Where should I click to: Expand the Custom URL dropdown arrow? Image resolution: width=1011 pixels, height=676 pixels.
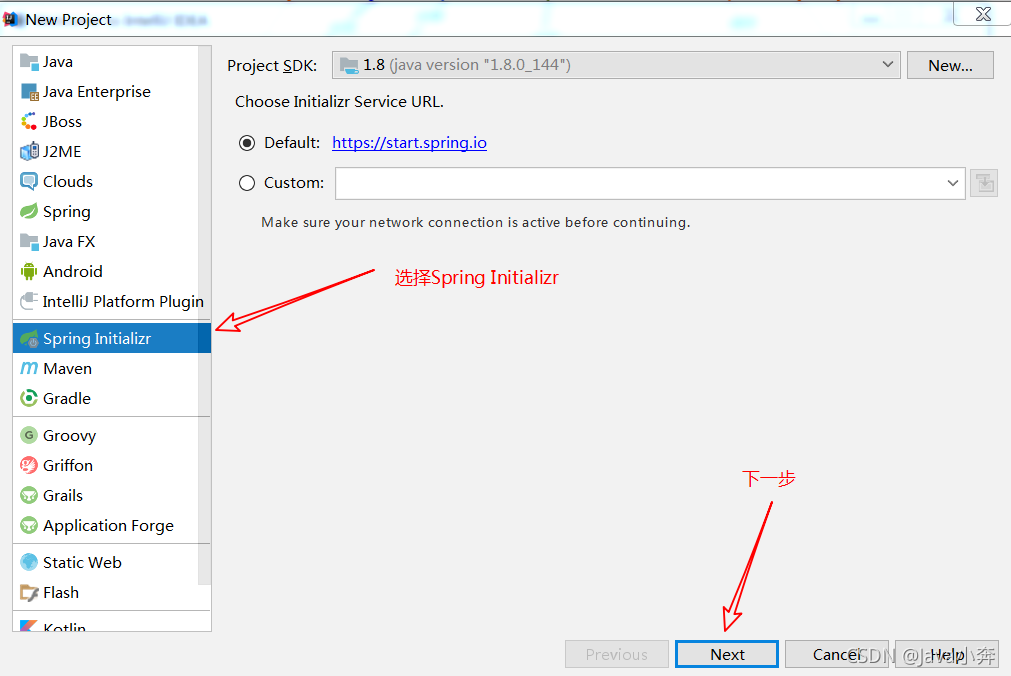click(952, 183)
